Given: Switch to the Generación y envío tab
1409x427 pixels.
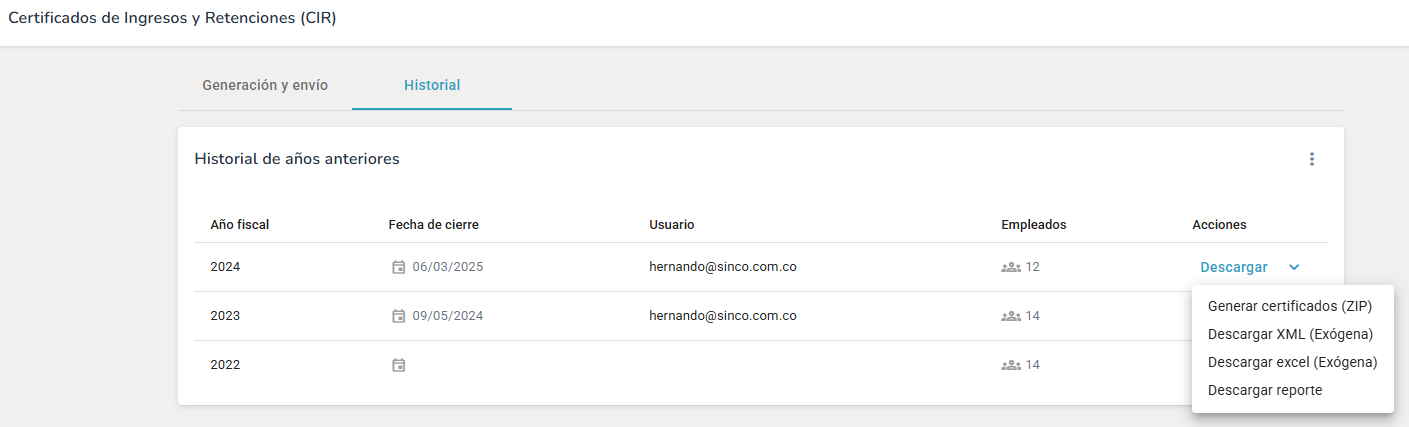Looking at the screenshot, I should pos(265,85).
